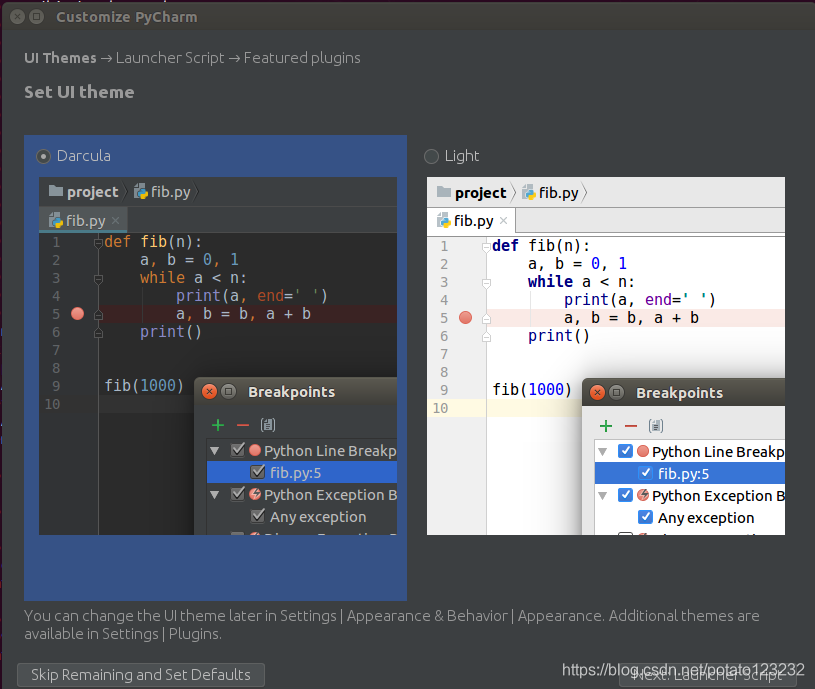Click the red breakpoint dot on line 5
Viewport: 815px width, 689px height.
coord(77,313)
